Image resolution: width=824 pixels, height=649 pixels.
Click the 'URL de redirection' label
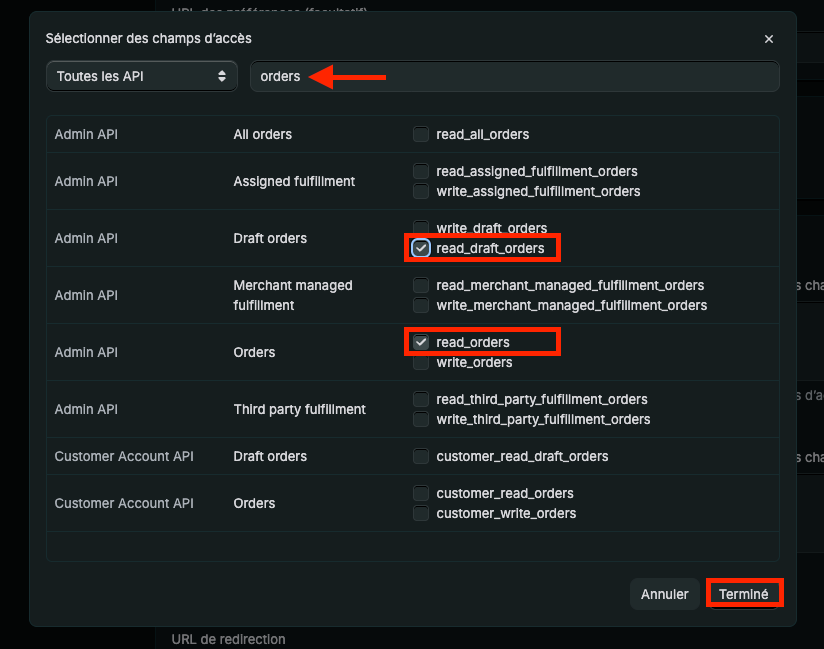pos(228,639)
